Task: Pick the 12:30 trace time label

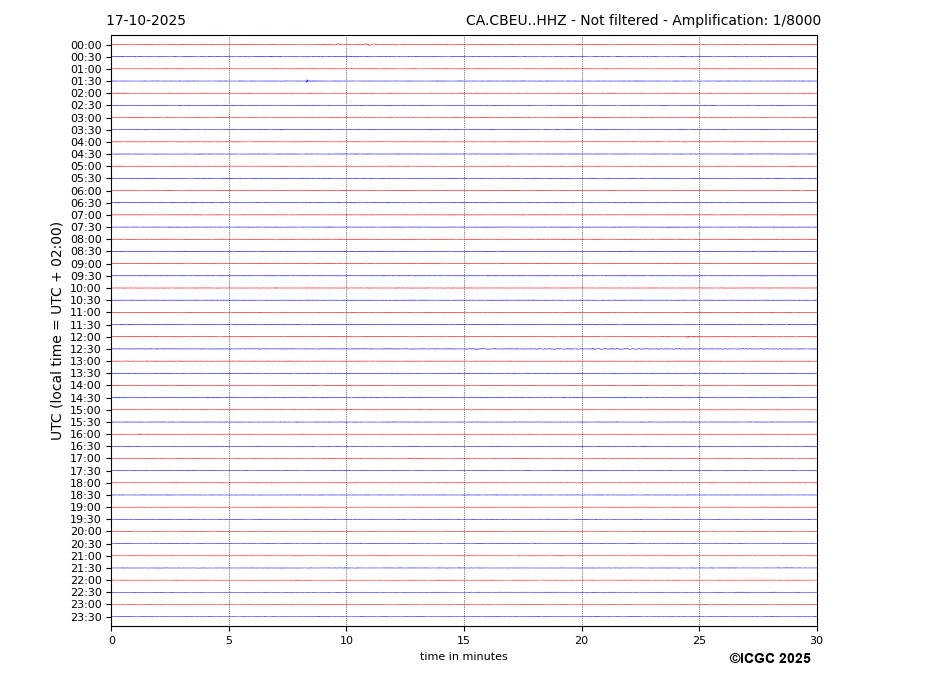Action: (x=86, y=349)
